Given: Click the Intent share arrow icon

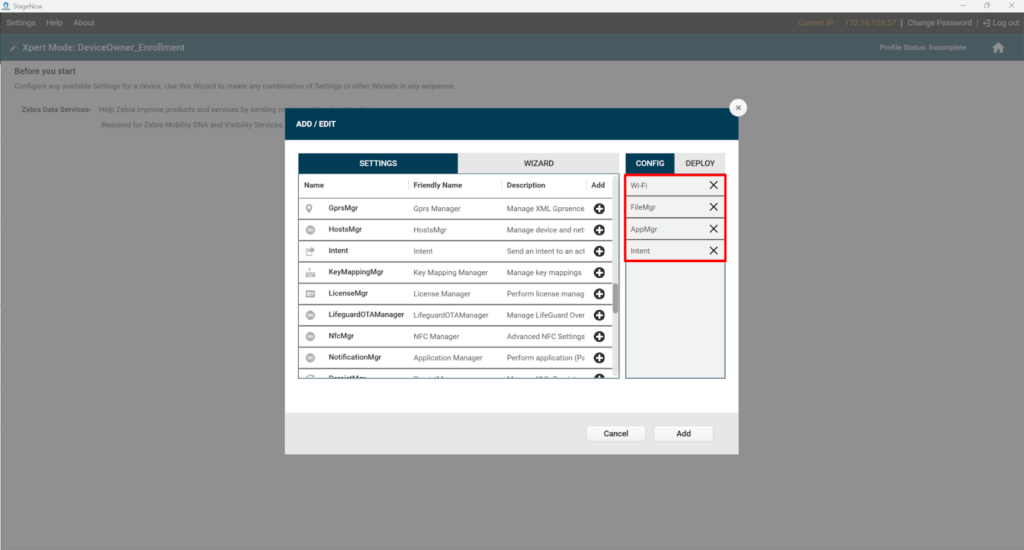Looking at the screenshot, I should 310,251.
